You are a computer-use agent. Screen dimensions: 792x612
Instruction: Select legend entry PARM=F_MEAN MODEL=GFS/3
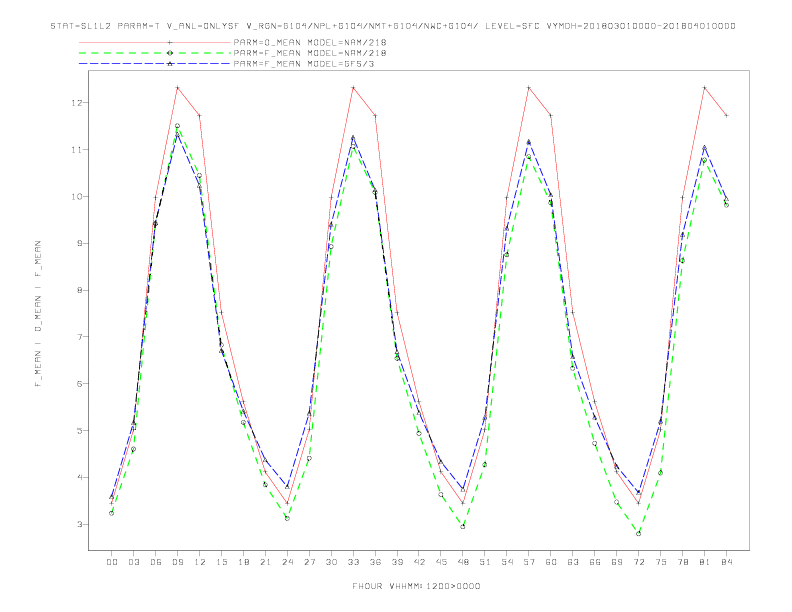pos(304,64)
